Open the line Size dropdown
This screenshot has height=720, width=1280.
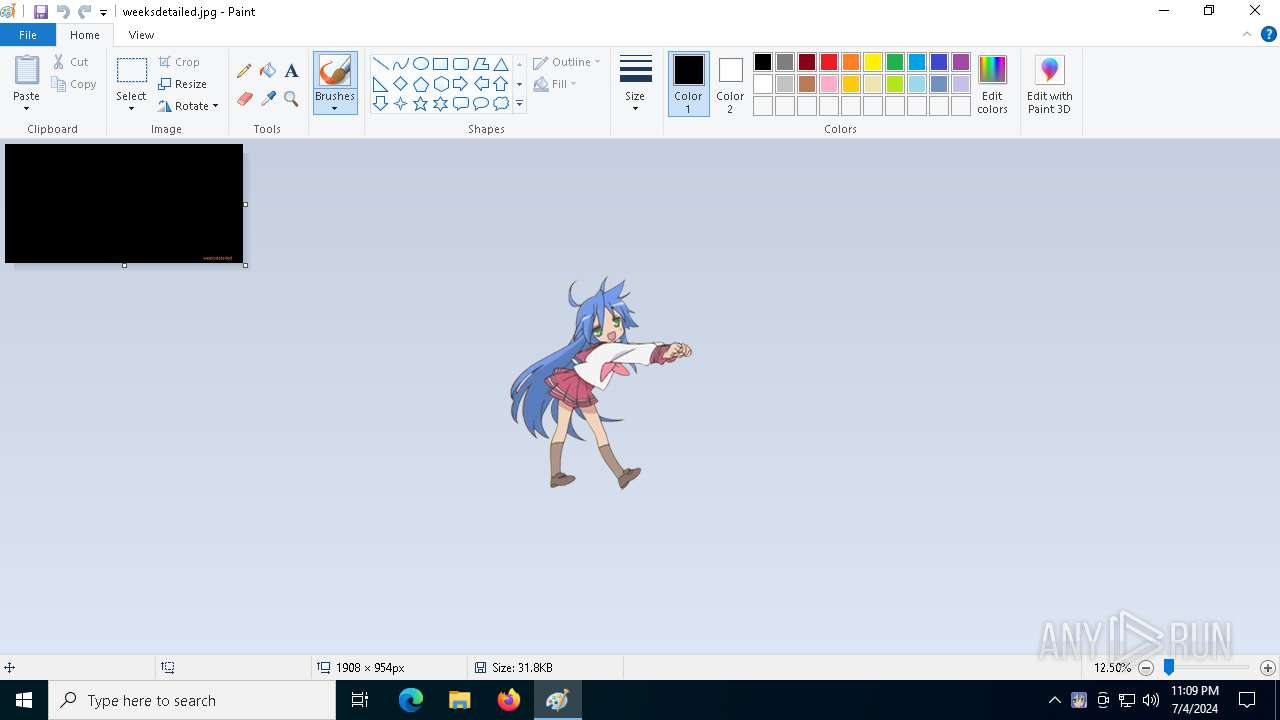635,83
